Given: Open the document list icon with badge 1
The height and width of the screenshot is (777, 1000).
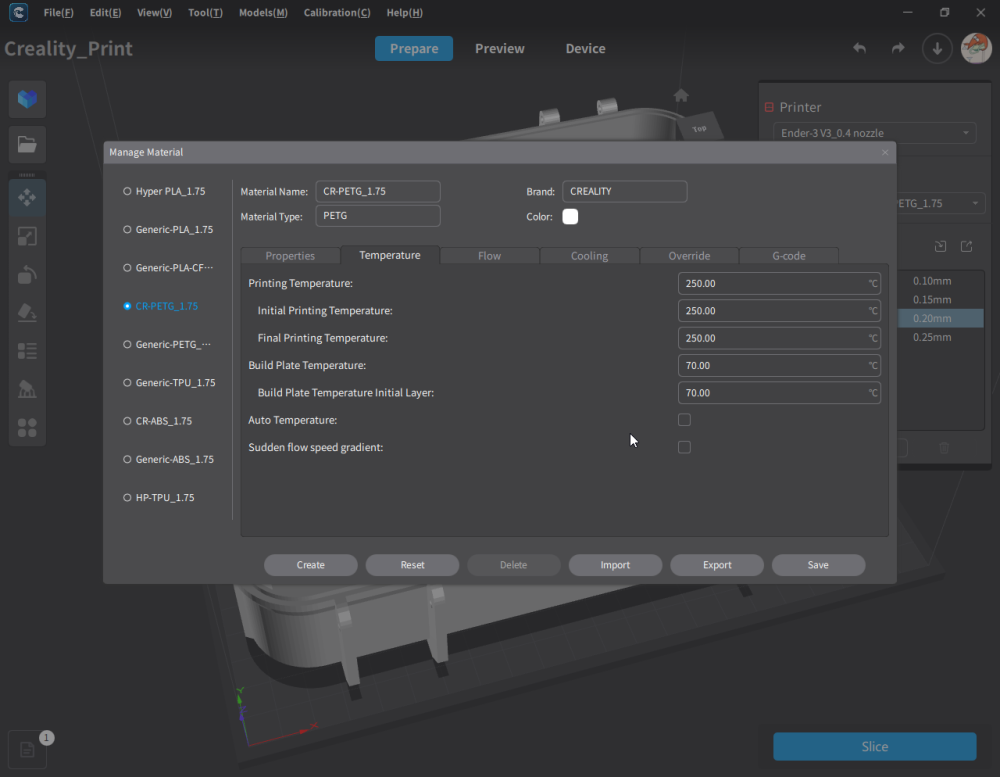Looking at the screenshot, I should (x=27, y=749).
